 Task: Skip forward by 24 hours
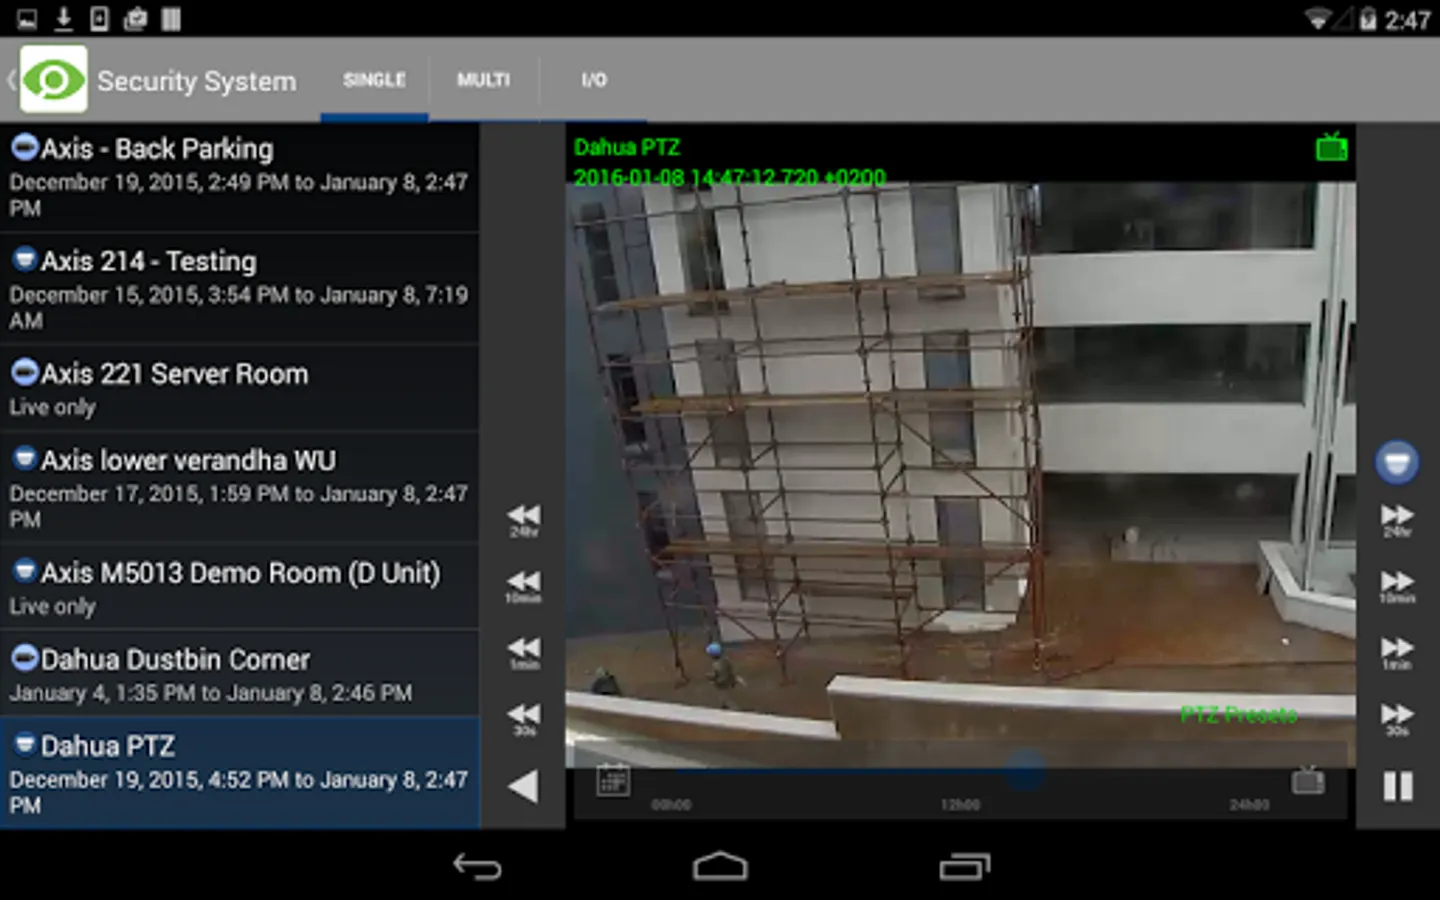(1397, 520)
